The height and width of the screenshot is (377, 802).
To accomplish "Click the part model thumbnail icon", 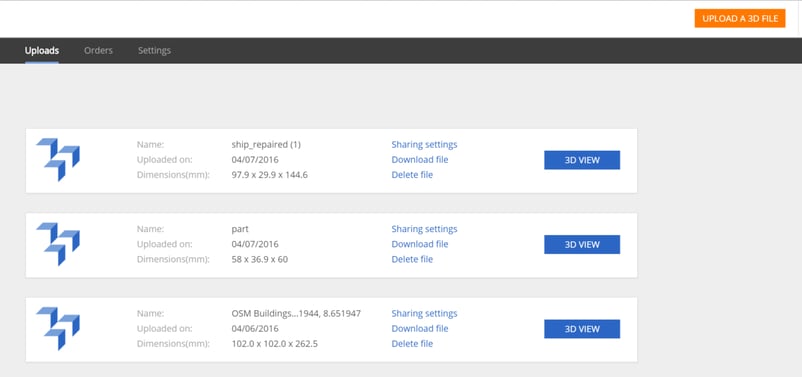I will [58, 244].
